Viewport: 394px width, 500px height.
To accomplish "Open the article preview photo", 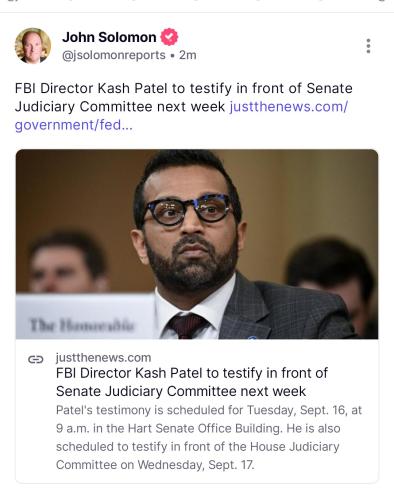I will pos(197,244).
